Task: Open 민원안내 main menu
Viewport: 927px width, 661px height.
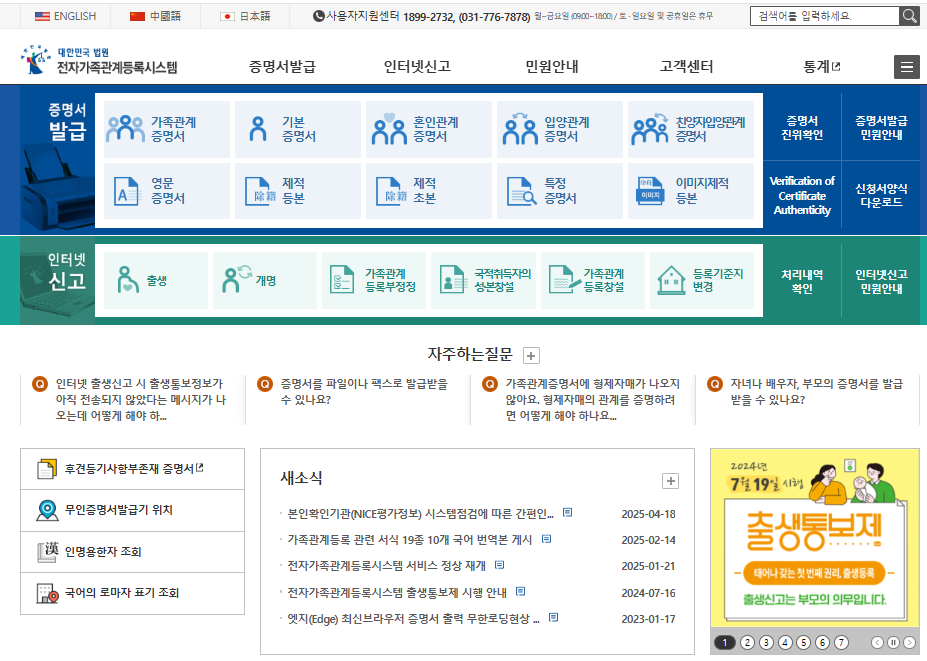Action: pyautogui.click(x=552, y=67)
